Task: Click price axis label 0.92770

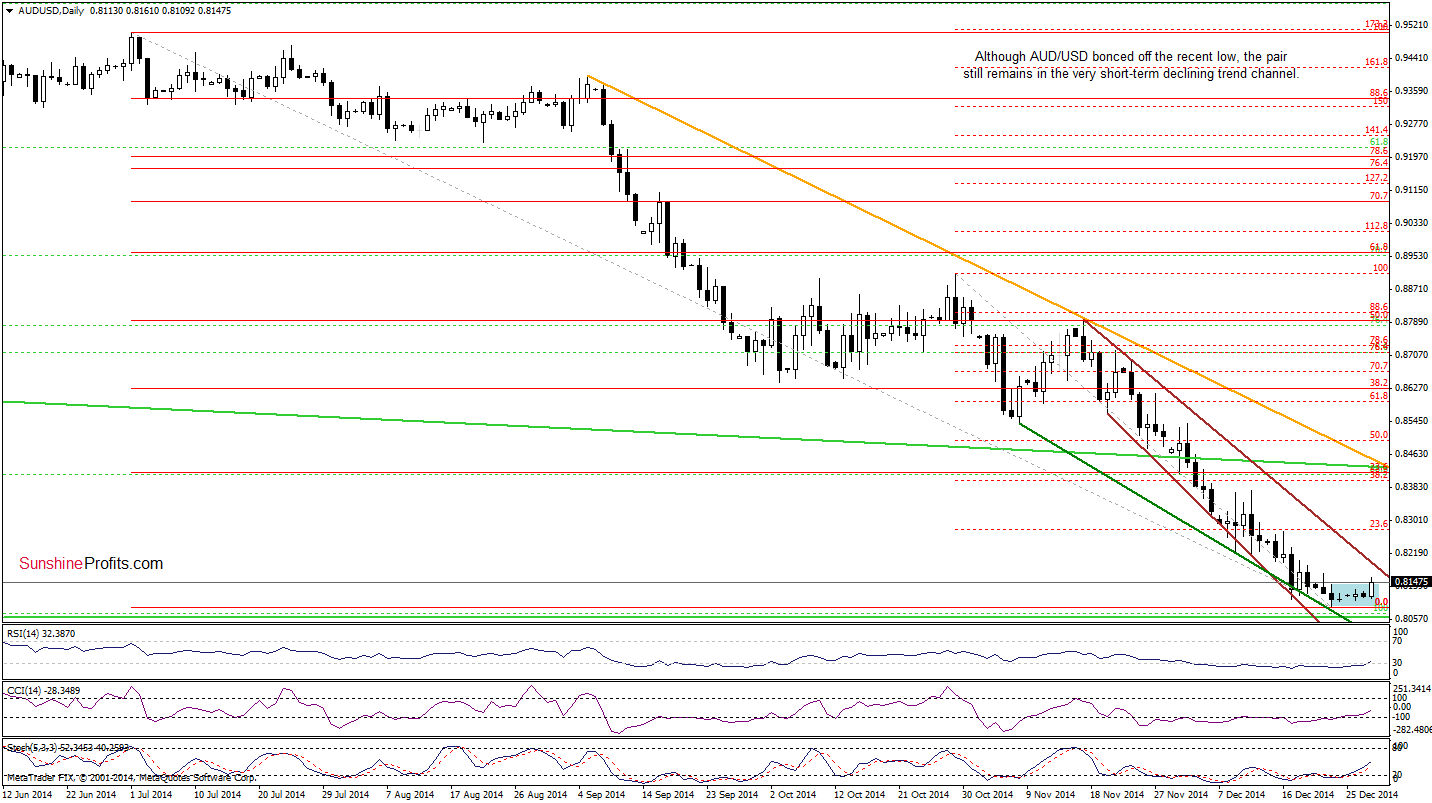Action: (x=1411, y=123)
